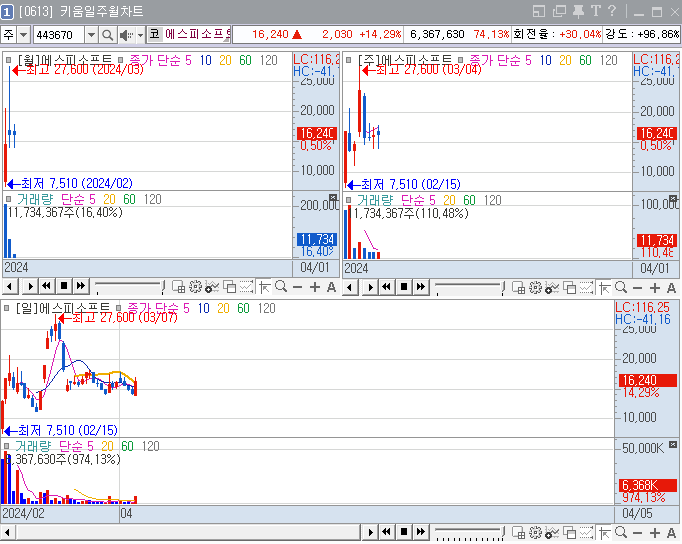682x544 pixels.
Task: Click step-left arrow in monthly chart toolbar
Action: 10,287
